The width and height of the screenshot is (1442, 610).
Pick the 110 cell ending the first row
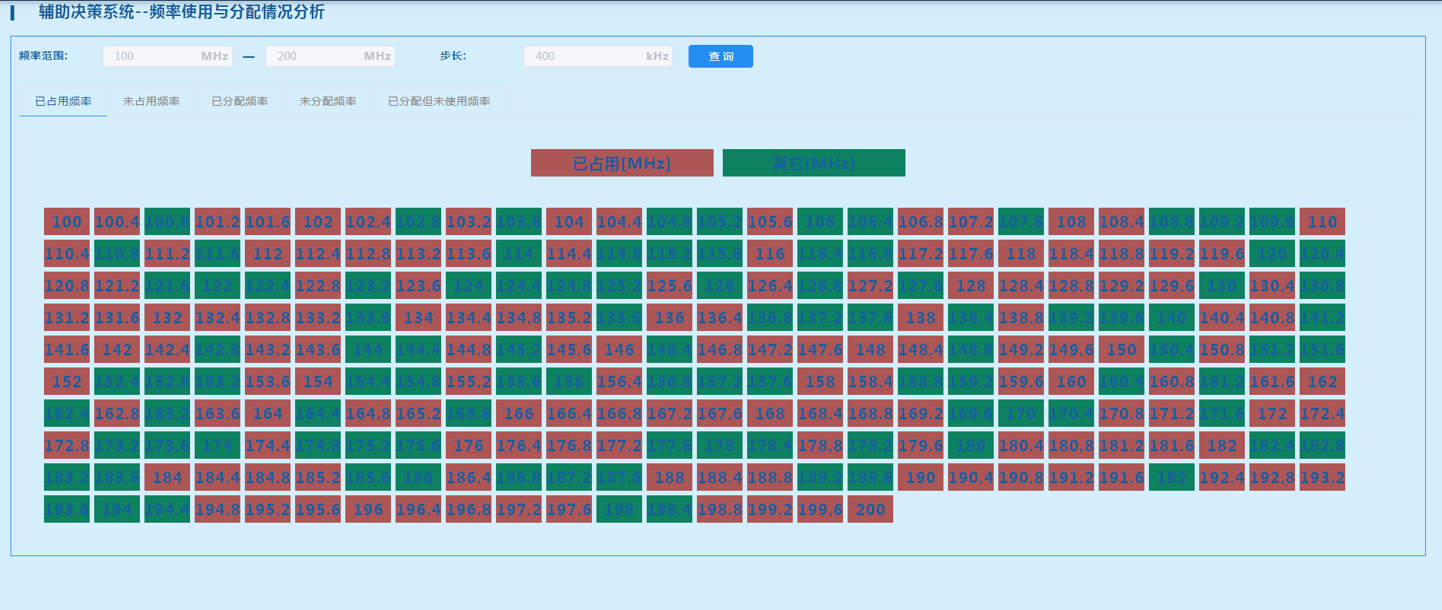click(1322, 222)
